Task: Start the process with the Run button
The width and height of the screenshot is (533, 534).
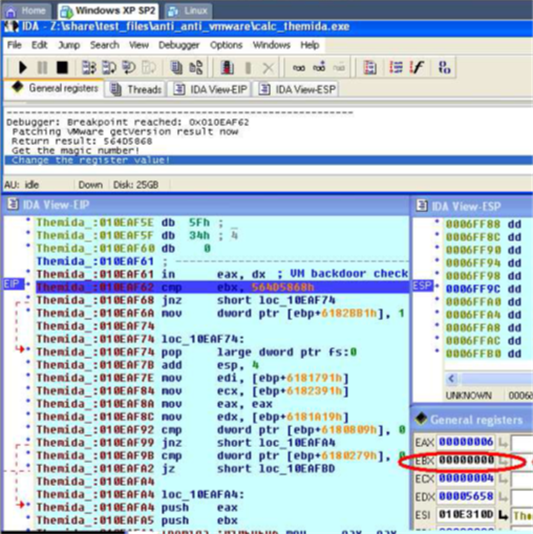Action: click(22, 67)
